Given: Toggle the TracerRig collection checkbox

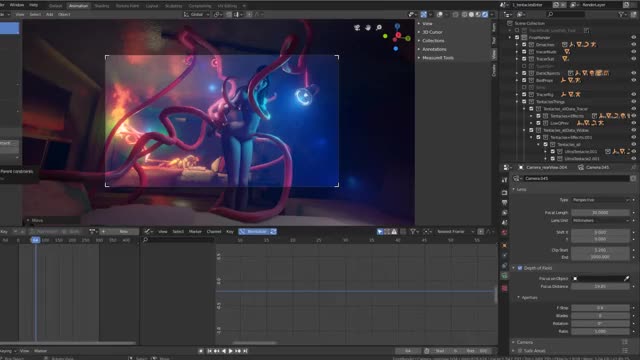Looking at the screenshot, I should (524, 95).
